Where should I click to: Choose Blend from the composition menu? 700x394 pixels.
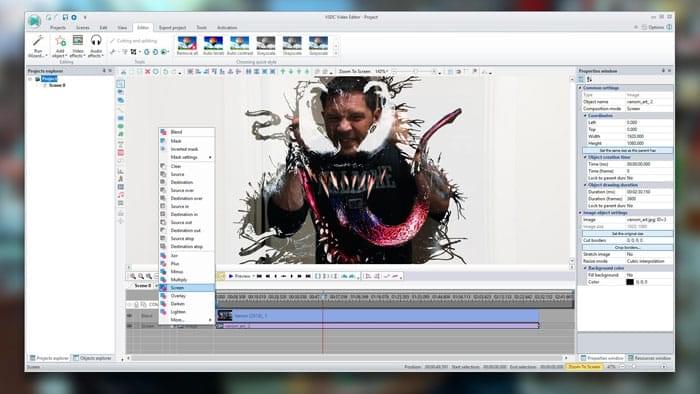187,132
